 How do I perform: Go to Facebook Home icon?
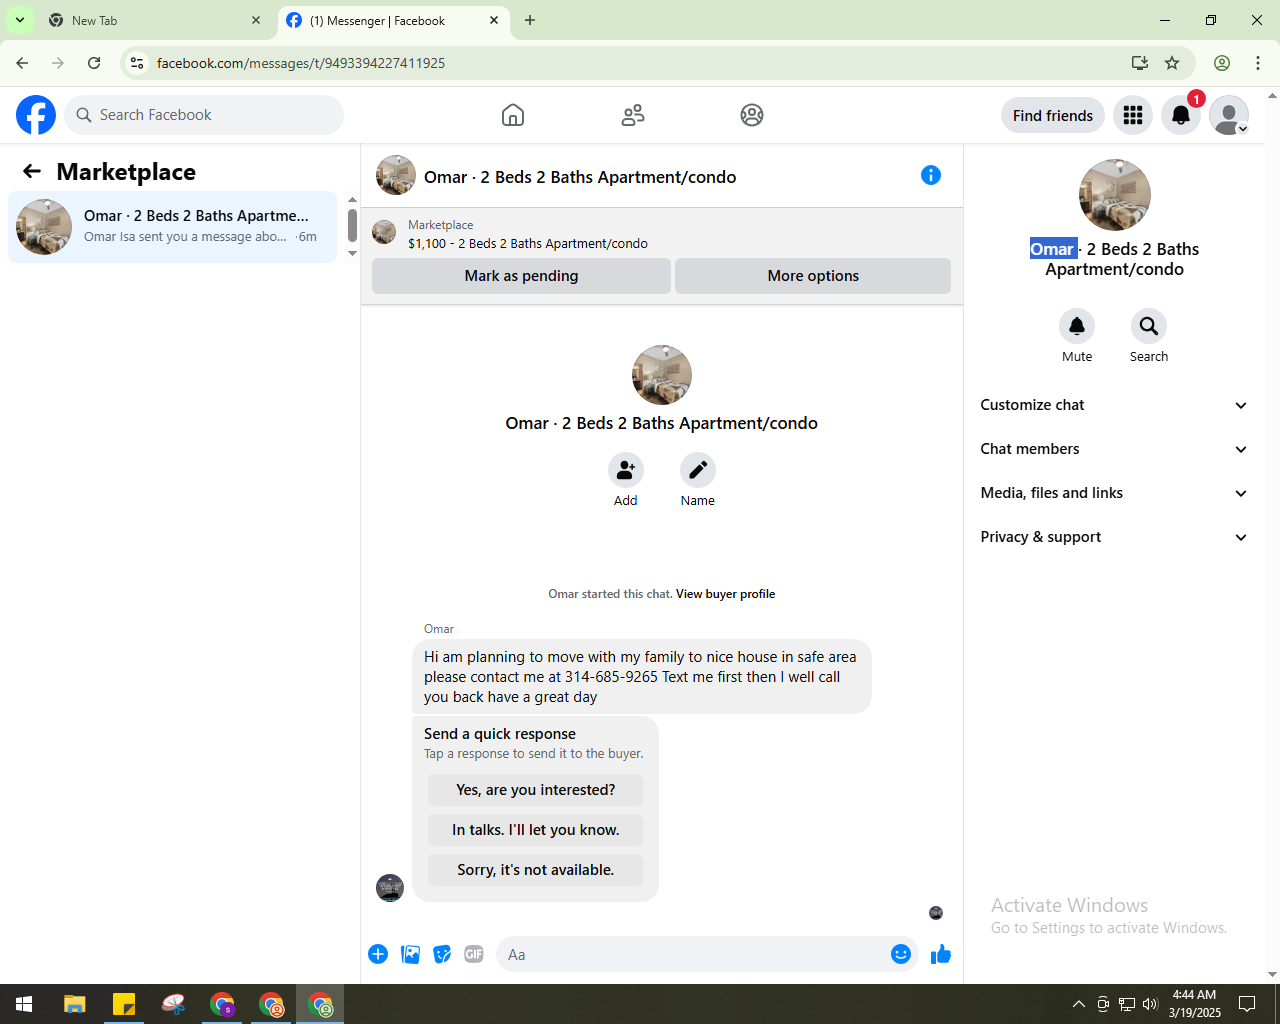513,115
